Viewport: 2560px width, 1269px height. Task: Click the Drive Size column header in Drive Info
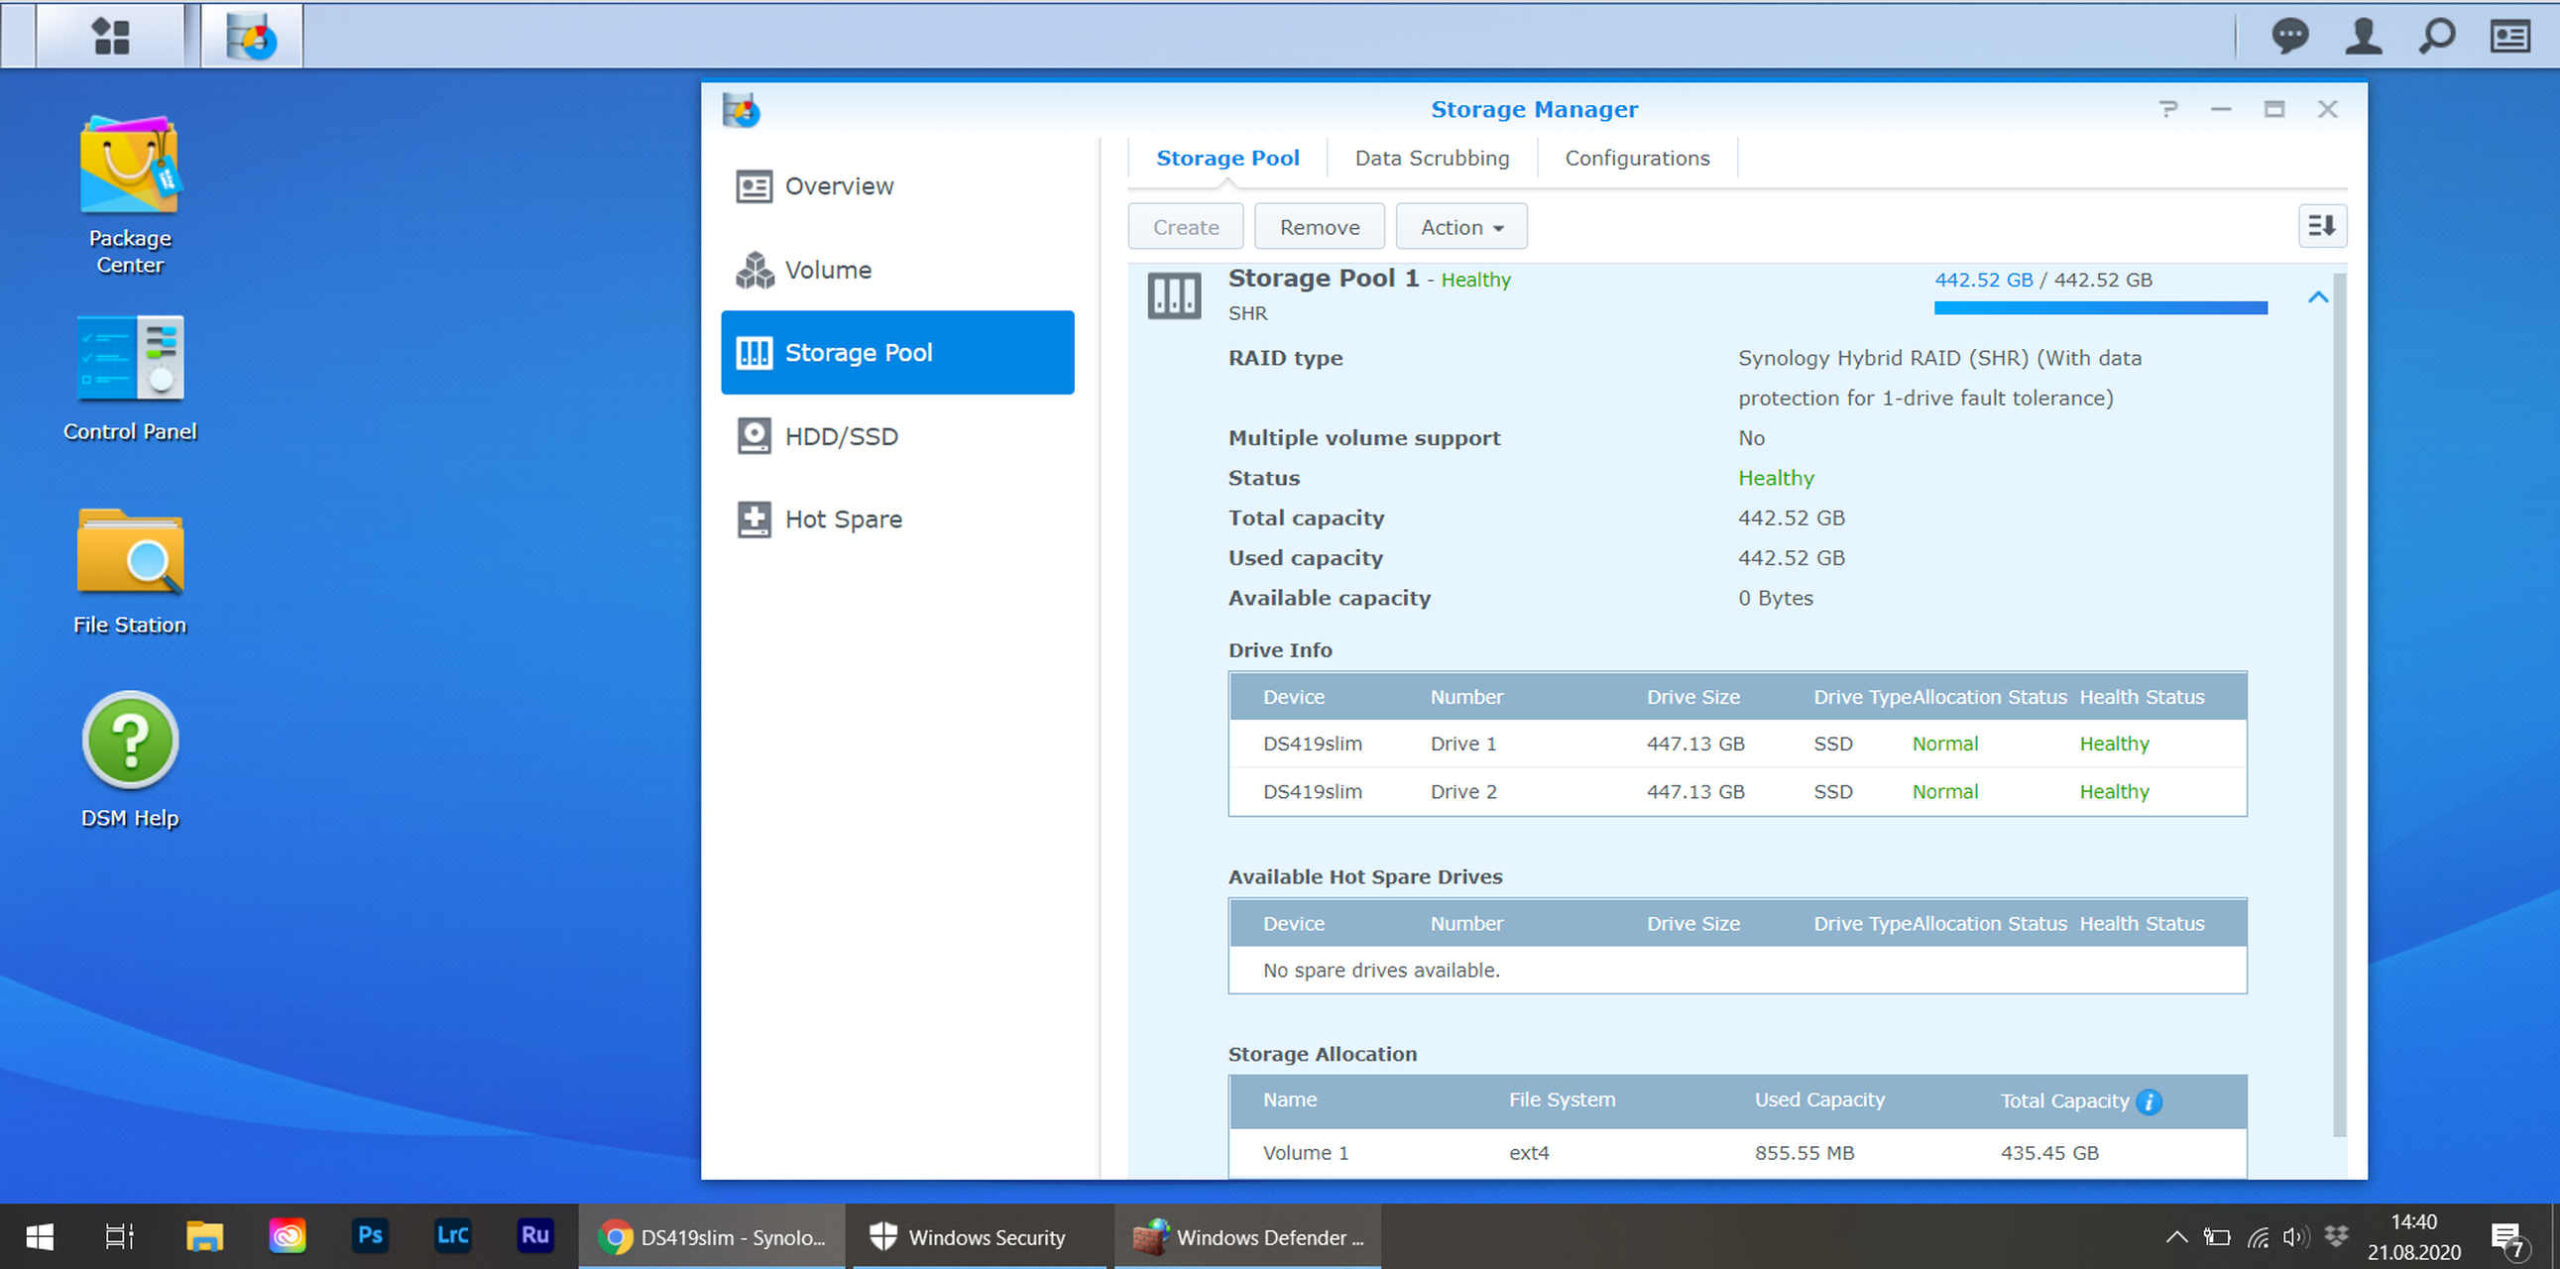tap(1693, 697)
